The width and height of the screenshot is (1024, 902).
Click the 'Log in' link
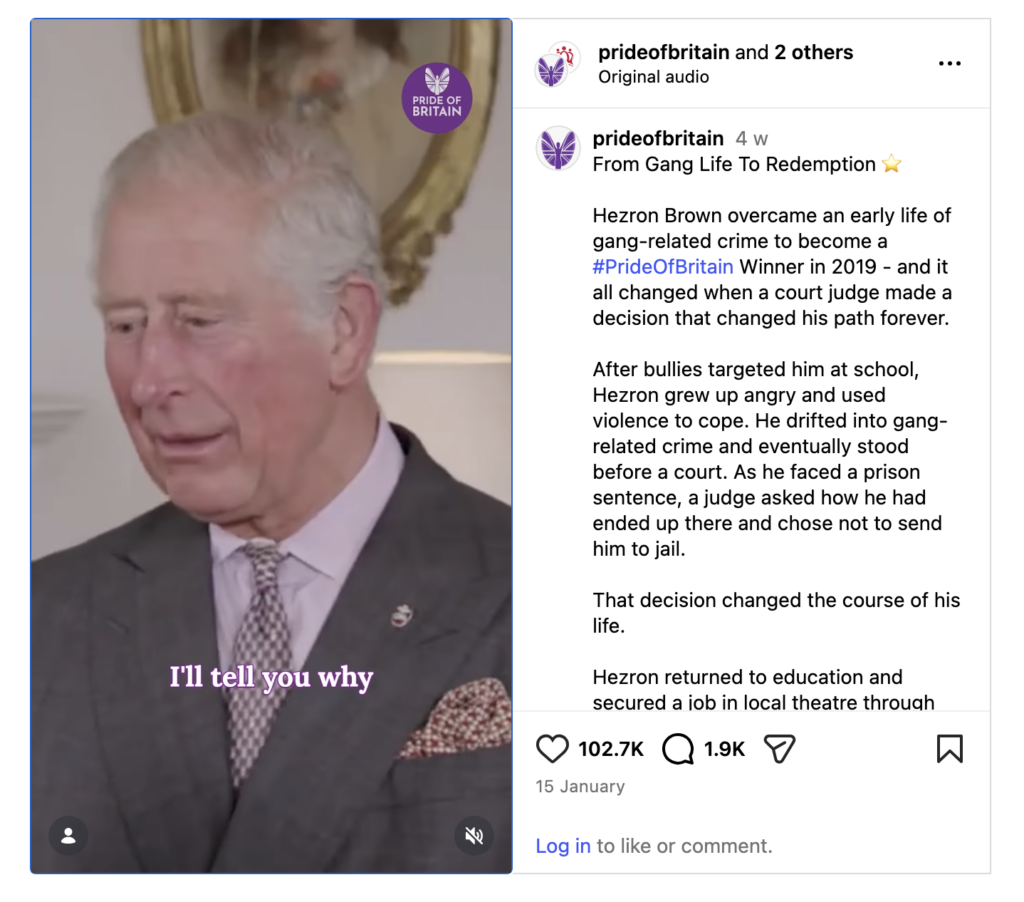(563, 846)
